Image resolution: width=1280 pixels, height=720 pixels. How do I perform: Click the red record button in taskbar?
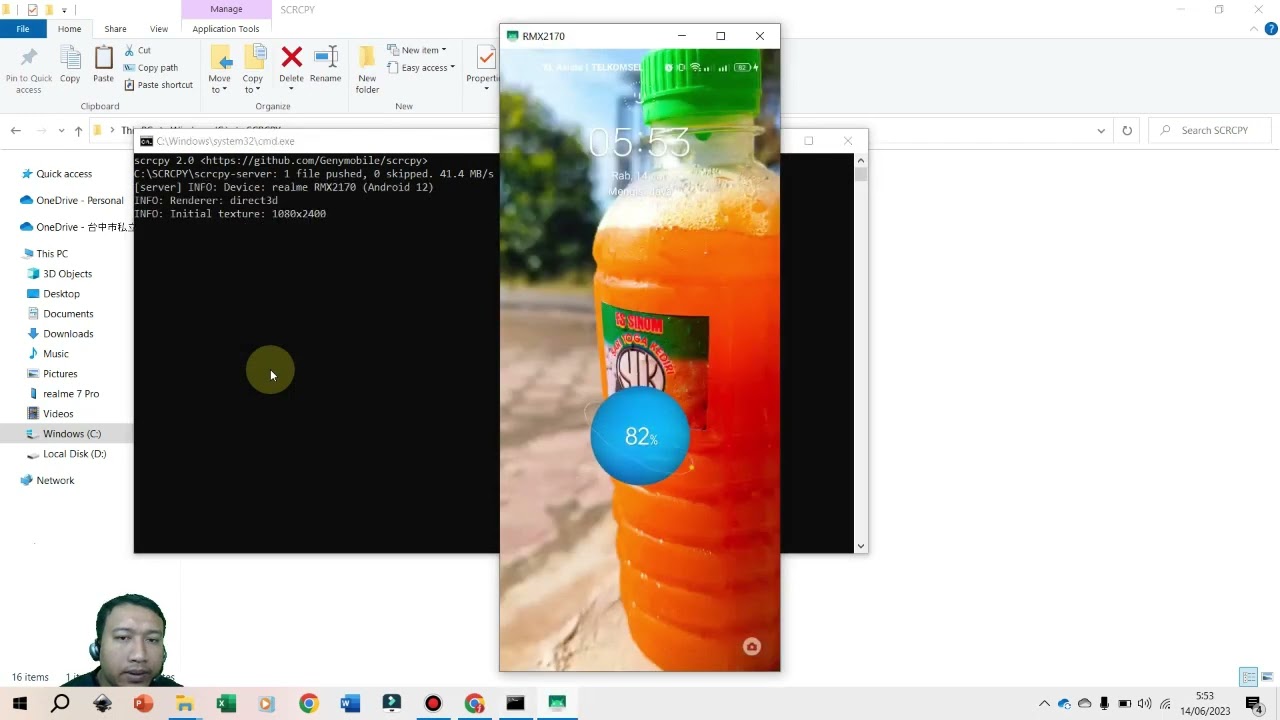pos(433,703)
